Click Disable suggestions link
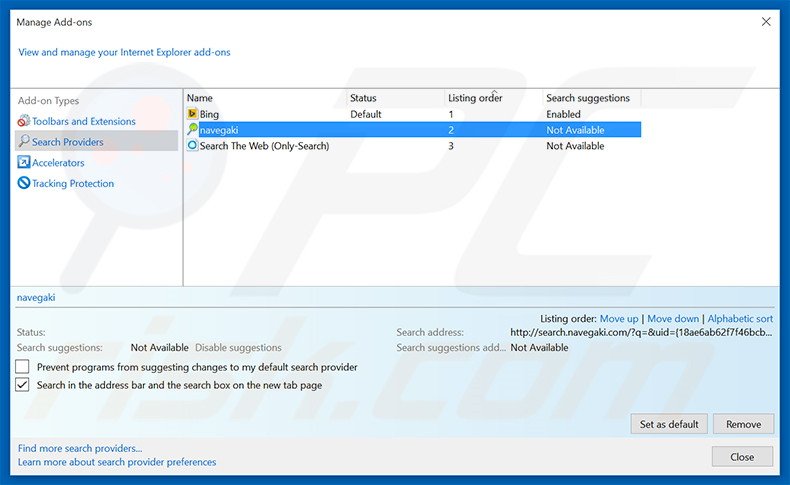 [x=238, y=348]
